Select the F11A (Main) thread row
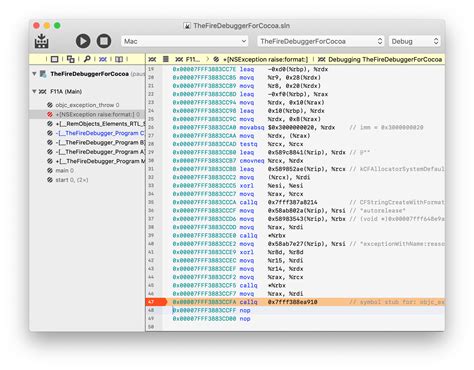This screenshot has width=474, height=370. [x=87, y=91]
